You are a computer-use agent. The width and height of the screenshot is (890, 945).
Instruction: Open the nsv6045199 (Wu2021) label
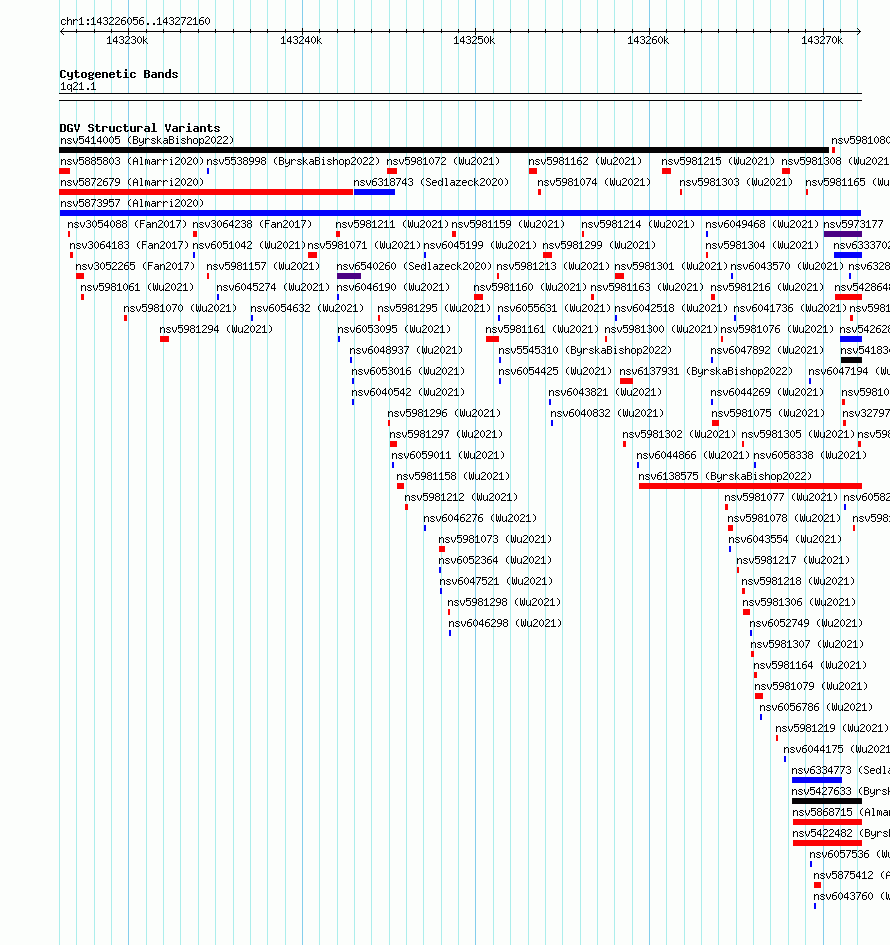tap(480, 245)
